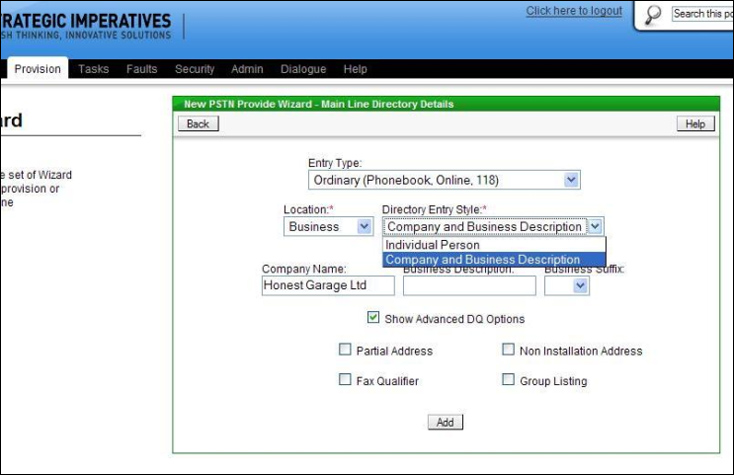Open the Business Suffix dropdown
Image resolution: width=734 pixels, height=475 pixels.
[580, 286]
